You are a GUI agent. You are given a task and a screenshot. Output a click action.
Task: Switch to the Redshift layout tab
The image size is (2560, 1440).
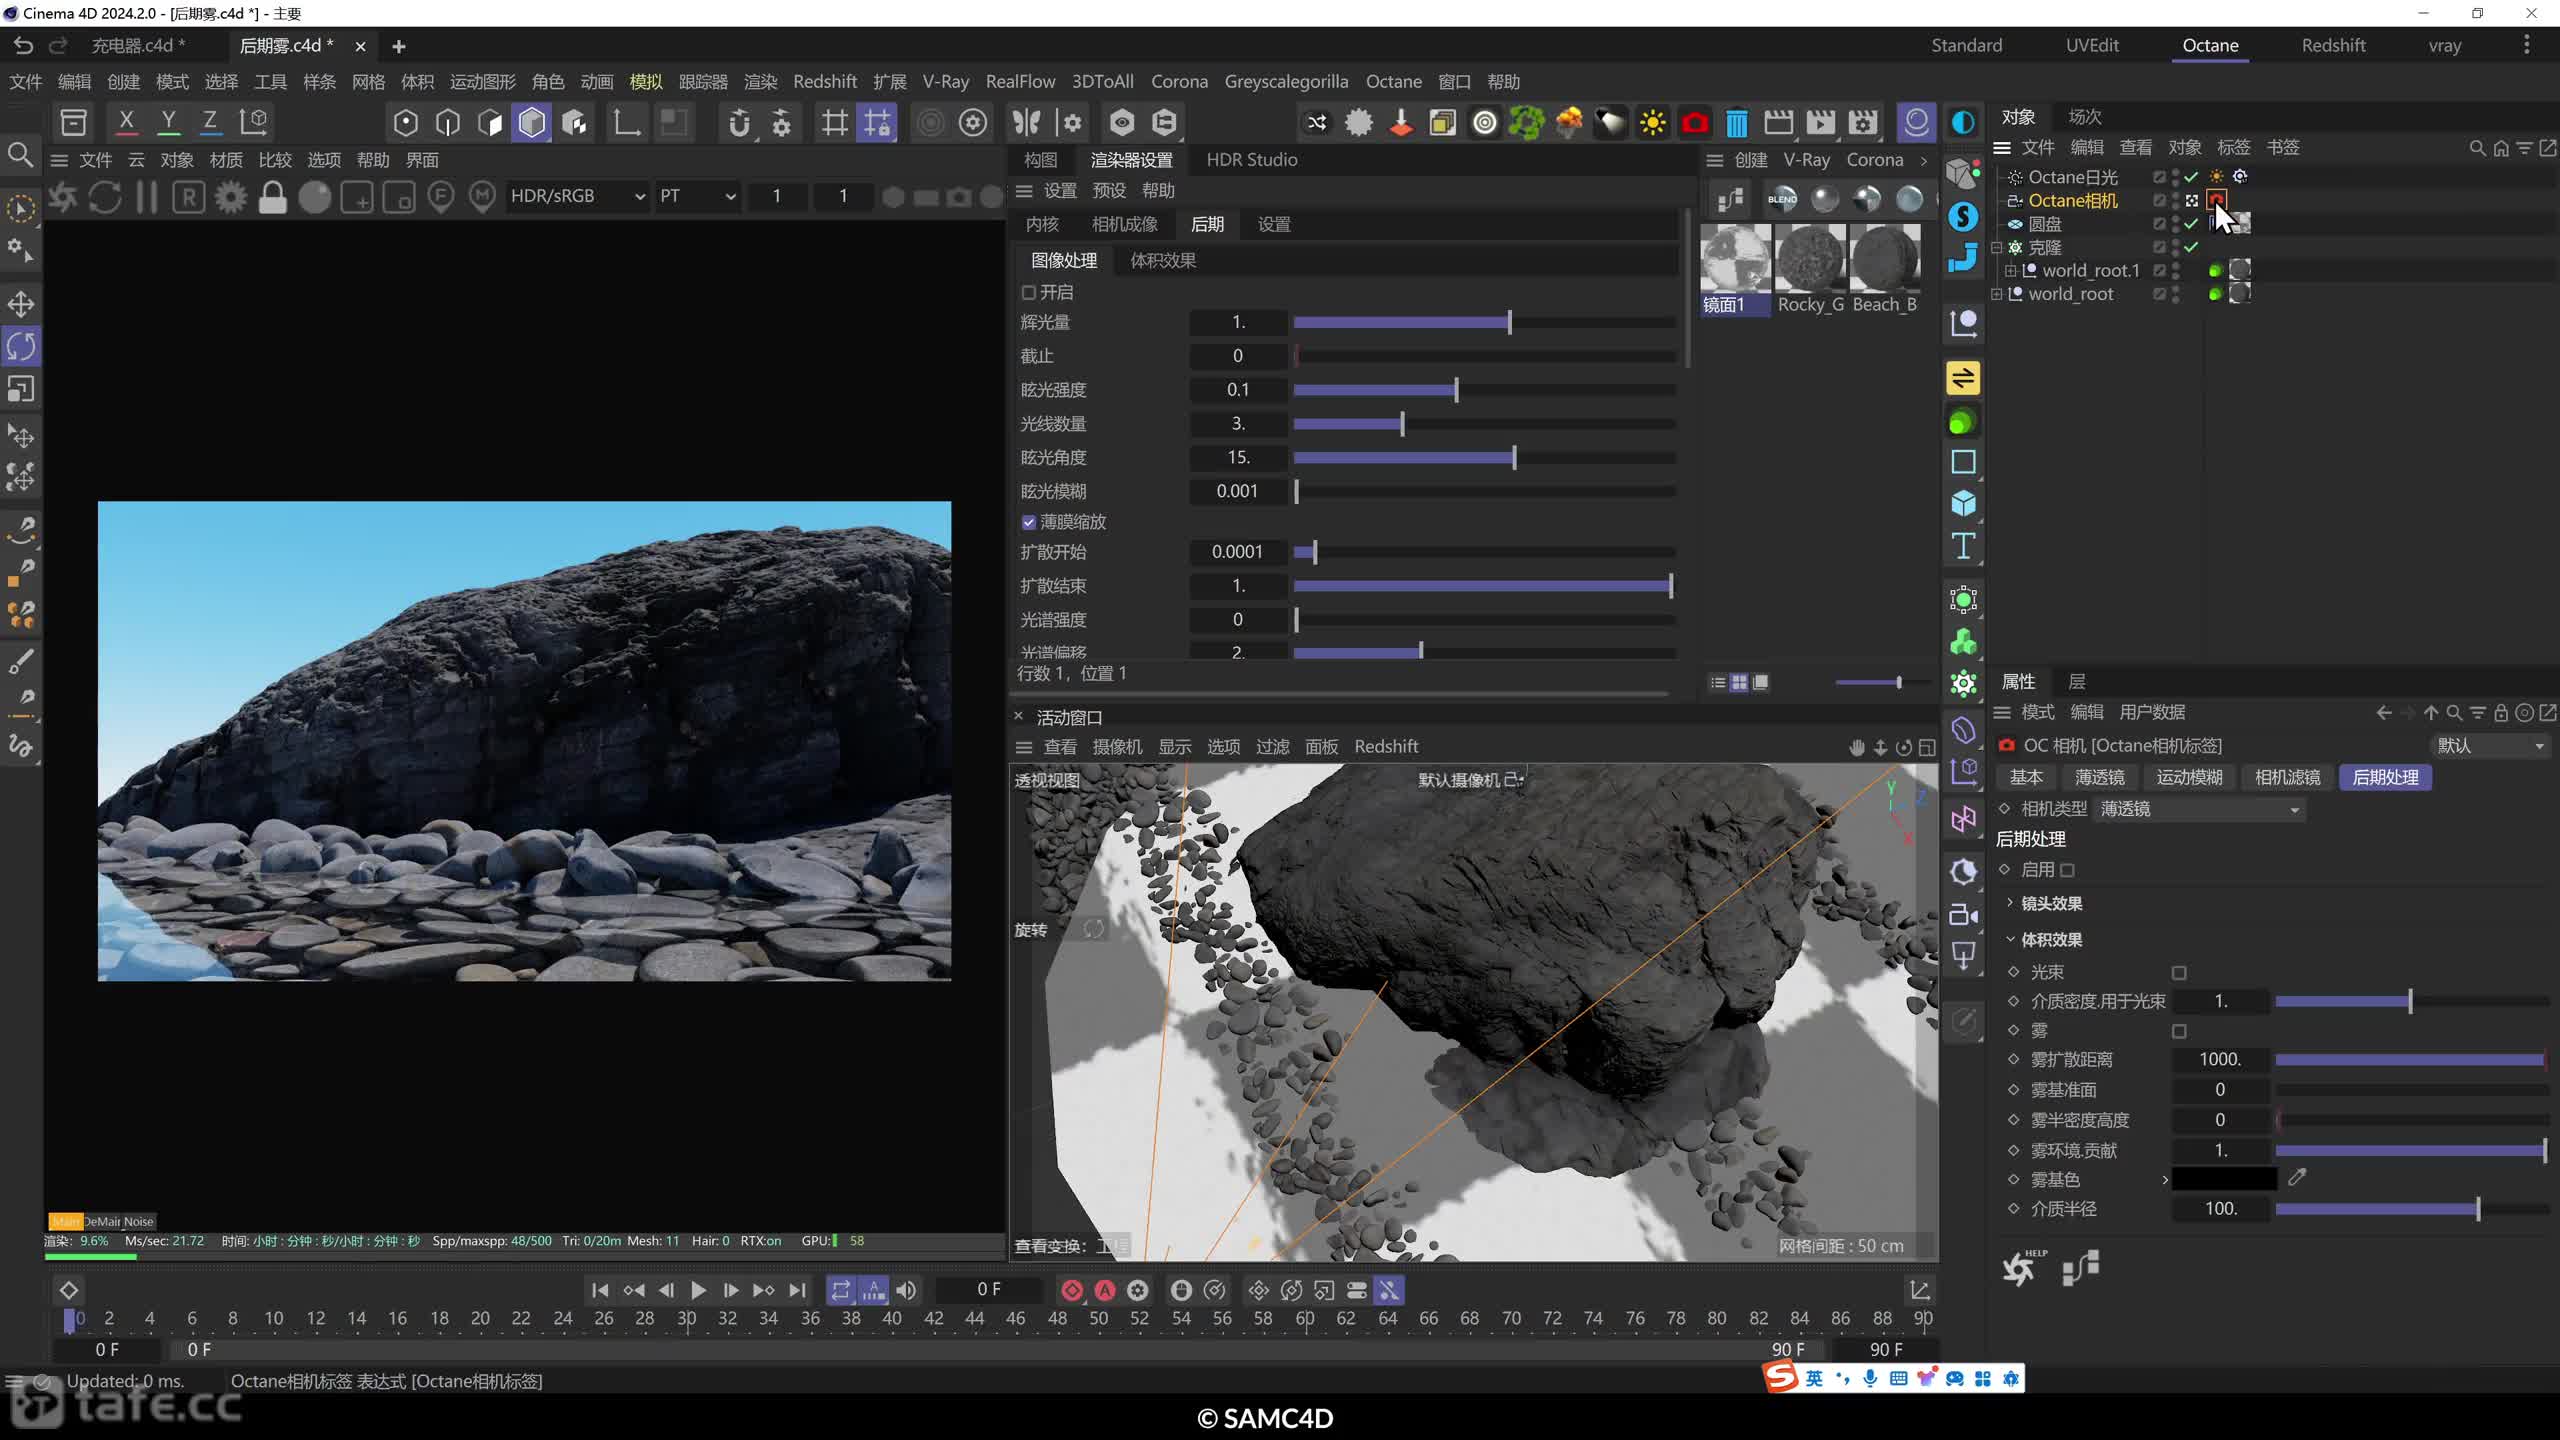point(2333,45)
